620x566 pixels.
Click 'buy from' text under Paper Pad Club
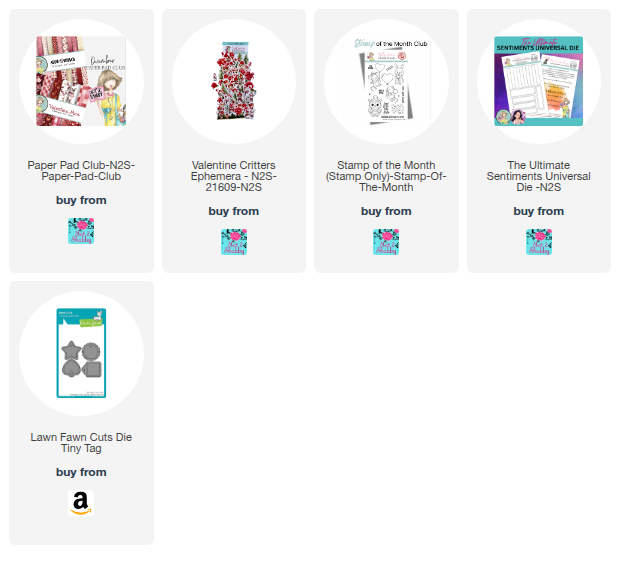point(81,200)
